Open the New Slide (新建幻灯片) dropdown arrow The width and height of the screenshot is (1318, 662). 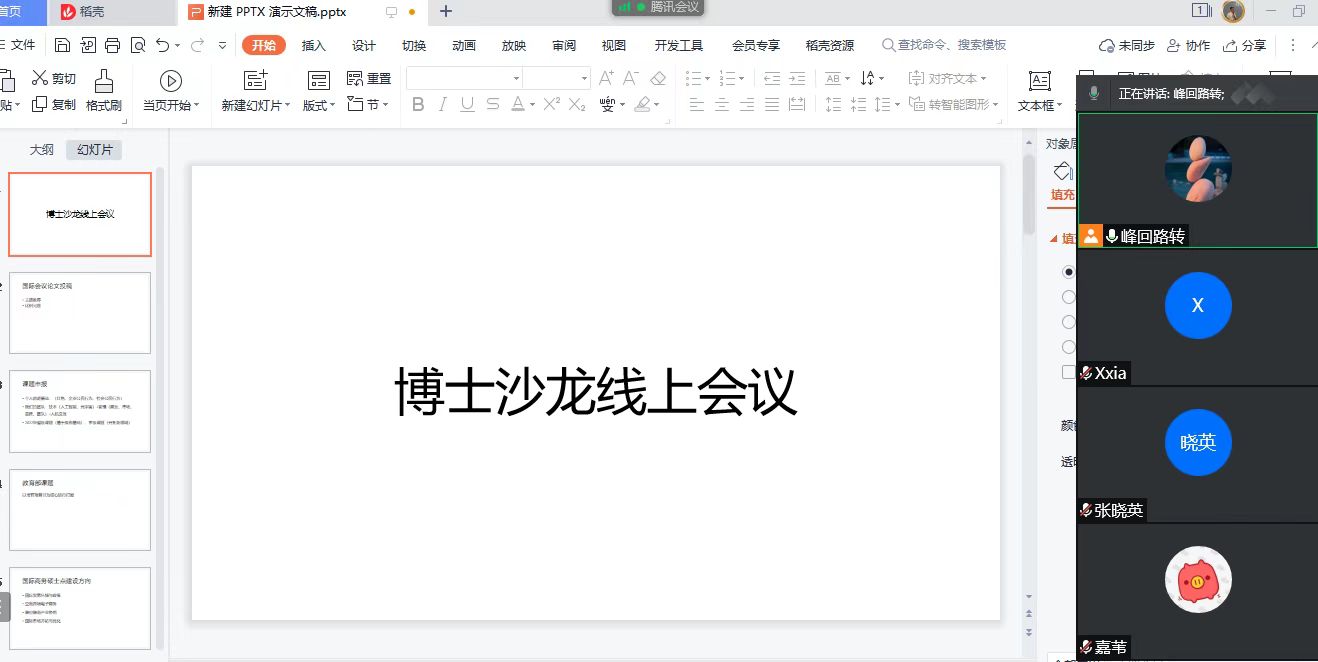288,106
